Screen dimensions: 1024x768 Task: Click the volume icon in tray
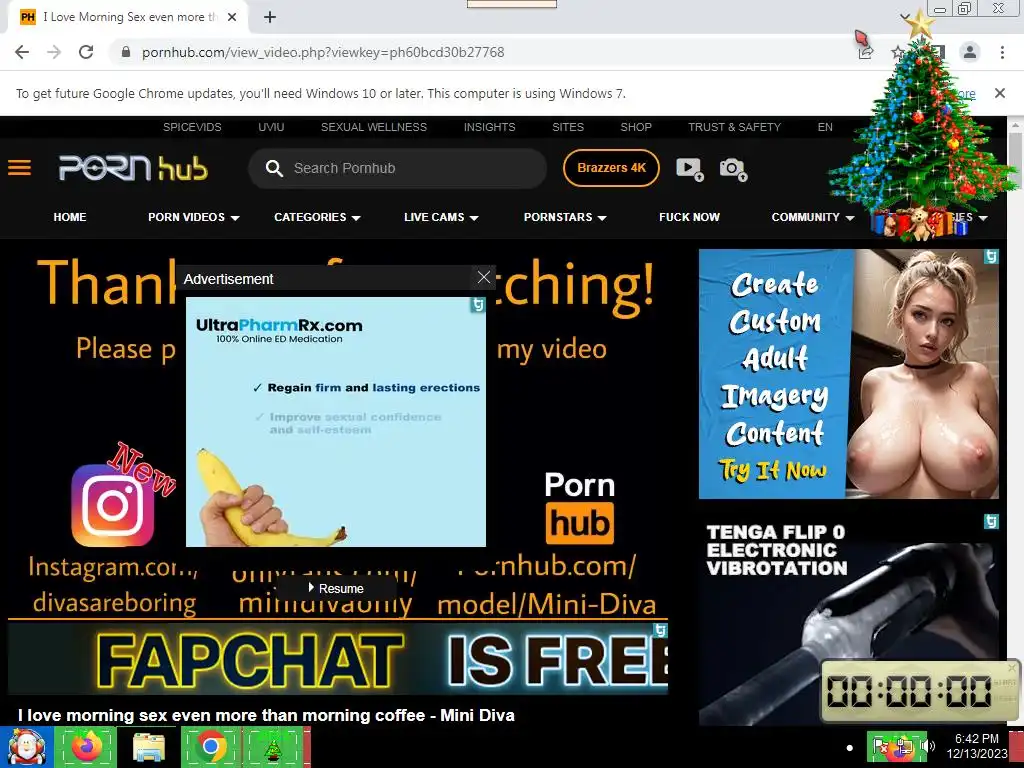coord(929,746)
